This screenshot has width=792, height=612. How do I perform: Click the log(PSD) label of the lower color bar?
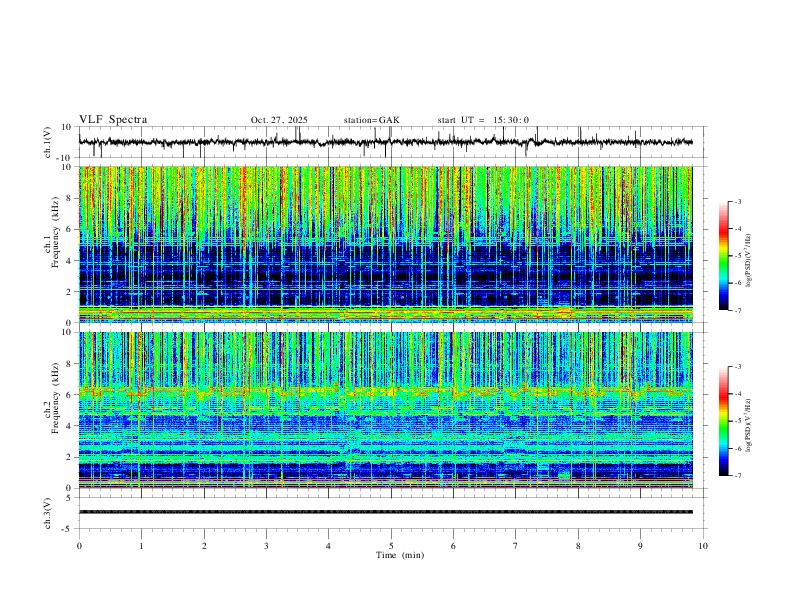pyautogui.click(x=748, y=425)
